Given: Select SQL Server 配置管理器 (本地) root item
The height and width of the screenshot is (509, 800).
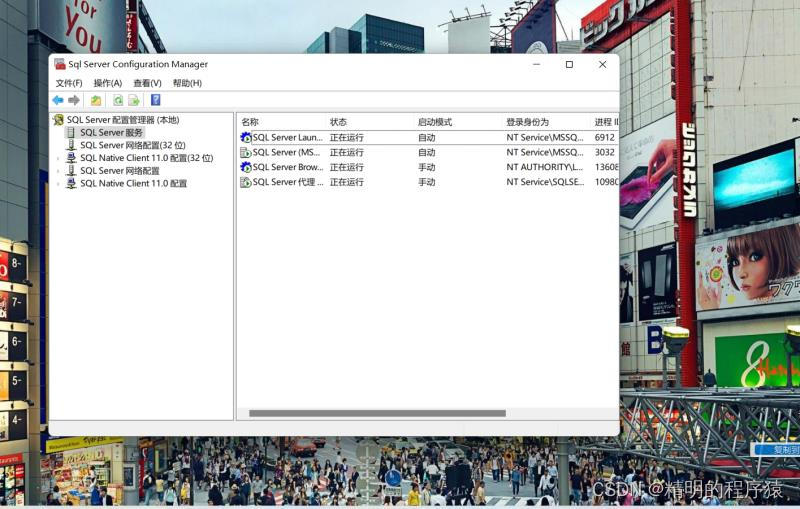Looking at the screenshot, I should coord(123,120).
